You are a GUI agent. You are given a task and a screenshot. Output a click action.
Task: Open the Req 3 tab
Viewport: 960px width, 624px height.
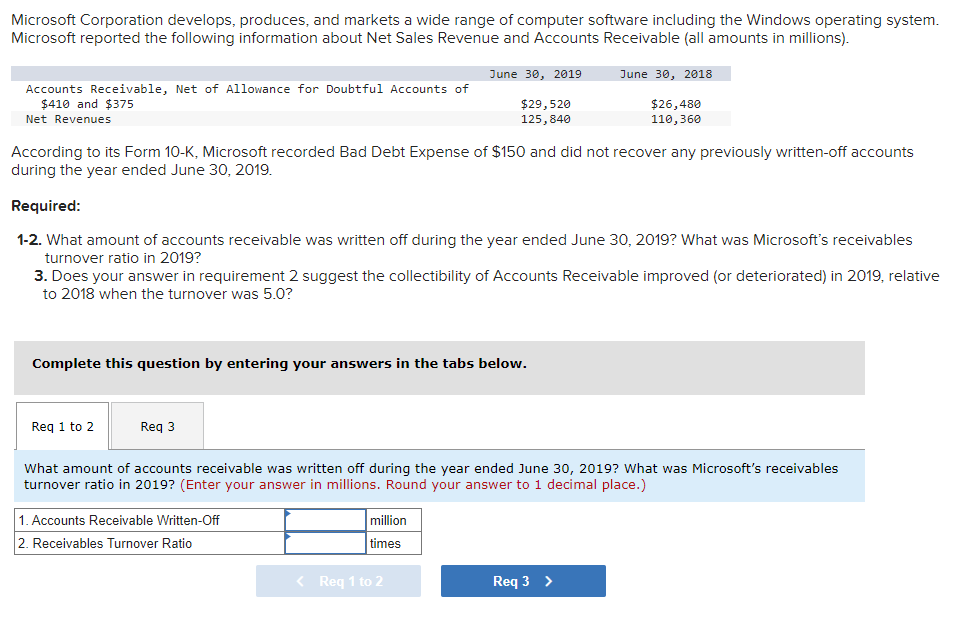click(157, 426)
